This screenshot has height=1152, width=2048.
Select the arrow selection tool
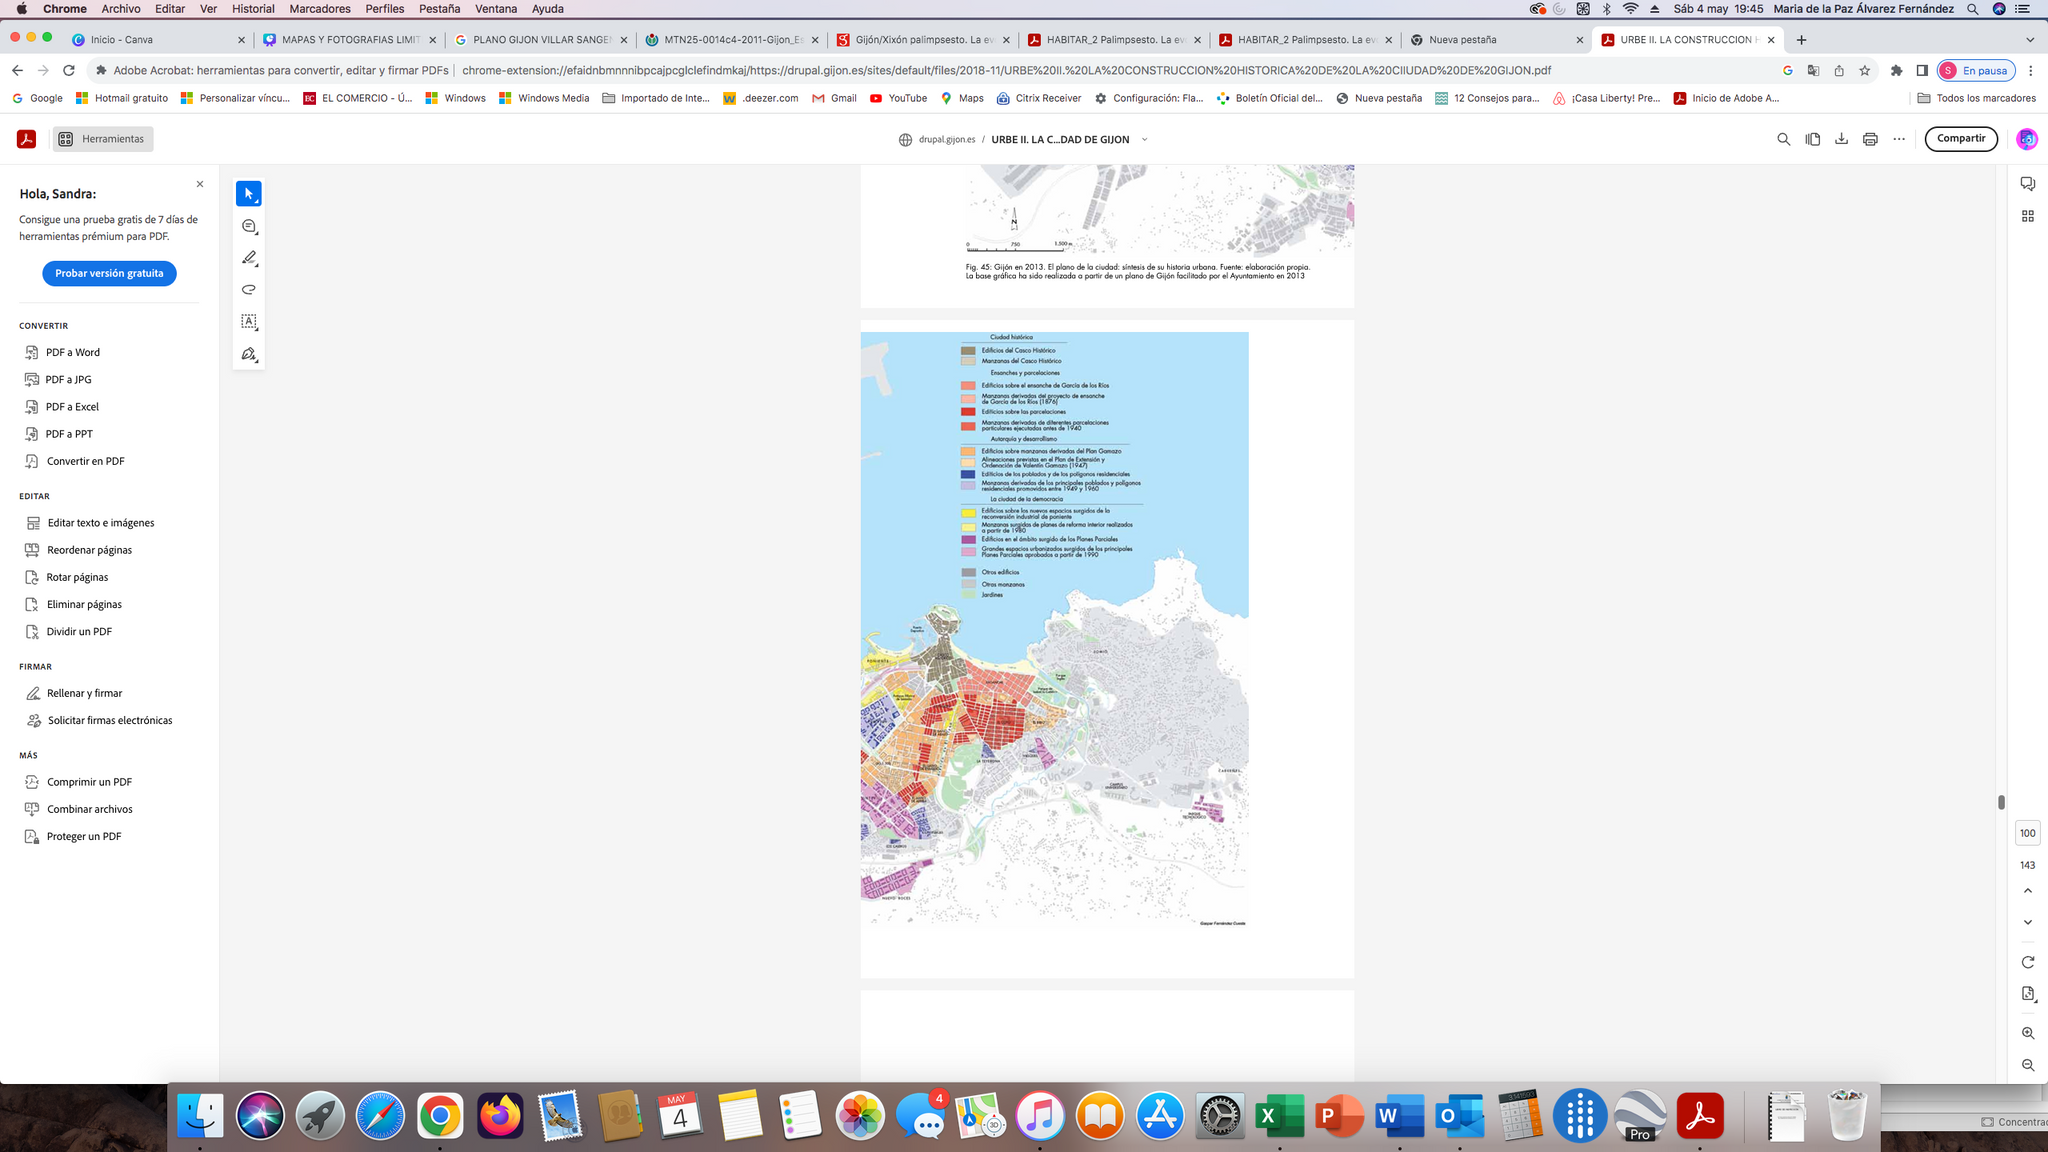(x=249, y=194)
